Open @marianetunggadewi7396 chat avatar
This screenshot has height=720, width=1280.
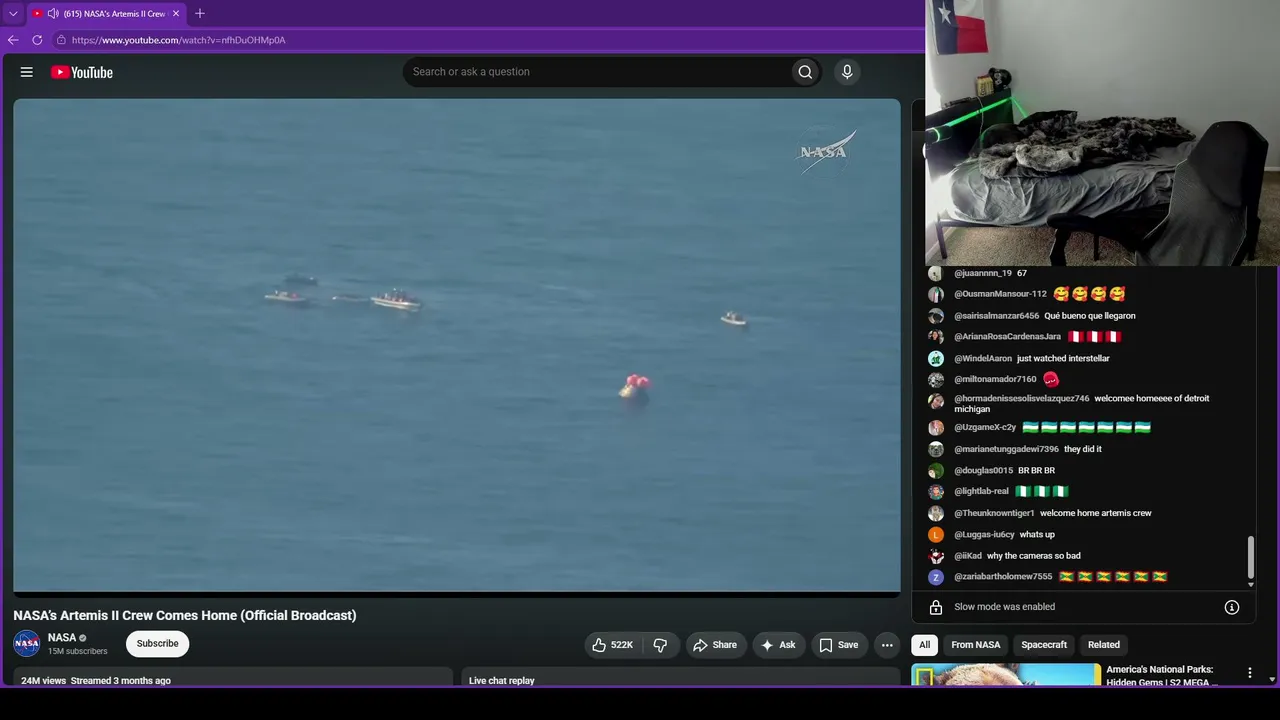936,450
